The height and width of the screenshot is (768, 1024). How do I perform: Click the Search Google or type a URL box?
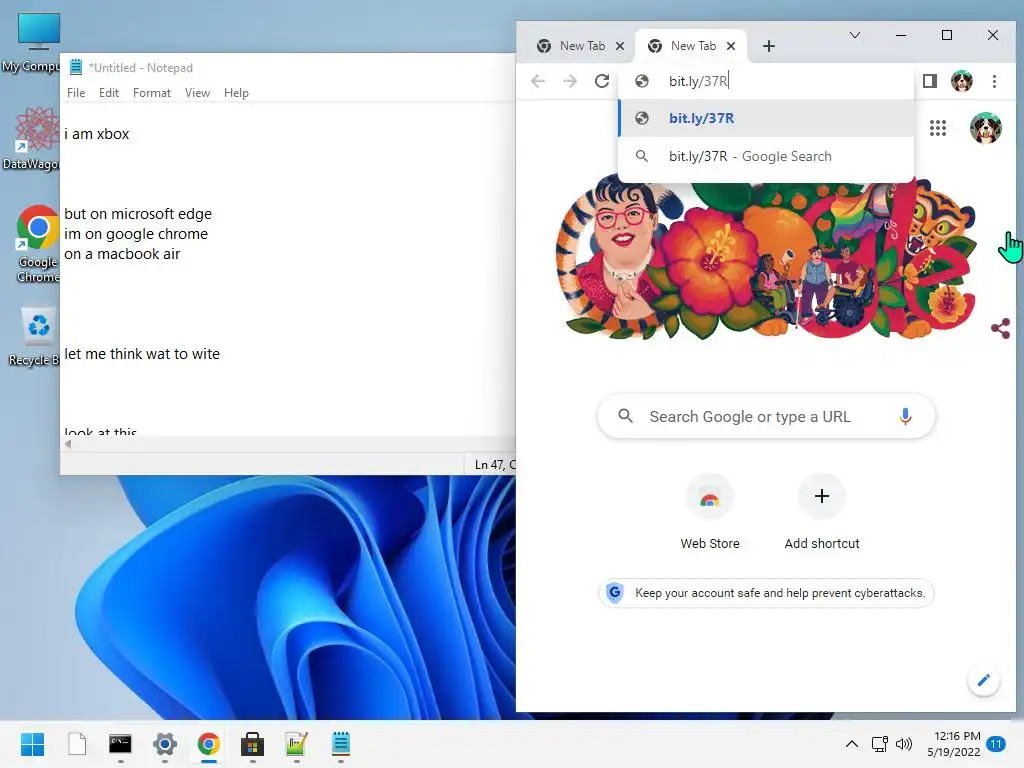click(766, 416)
